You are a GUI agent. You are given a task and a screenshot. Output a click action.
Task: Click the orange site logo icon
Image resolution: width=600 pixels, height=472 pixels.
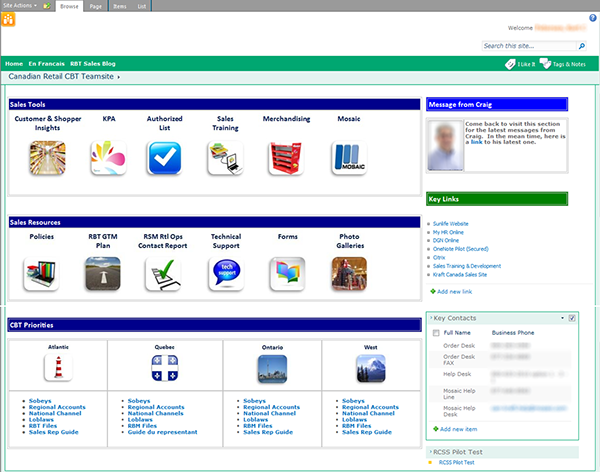[x=8, y=19]
